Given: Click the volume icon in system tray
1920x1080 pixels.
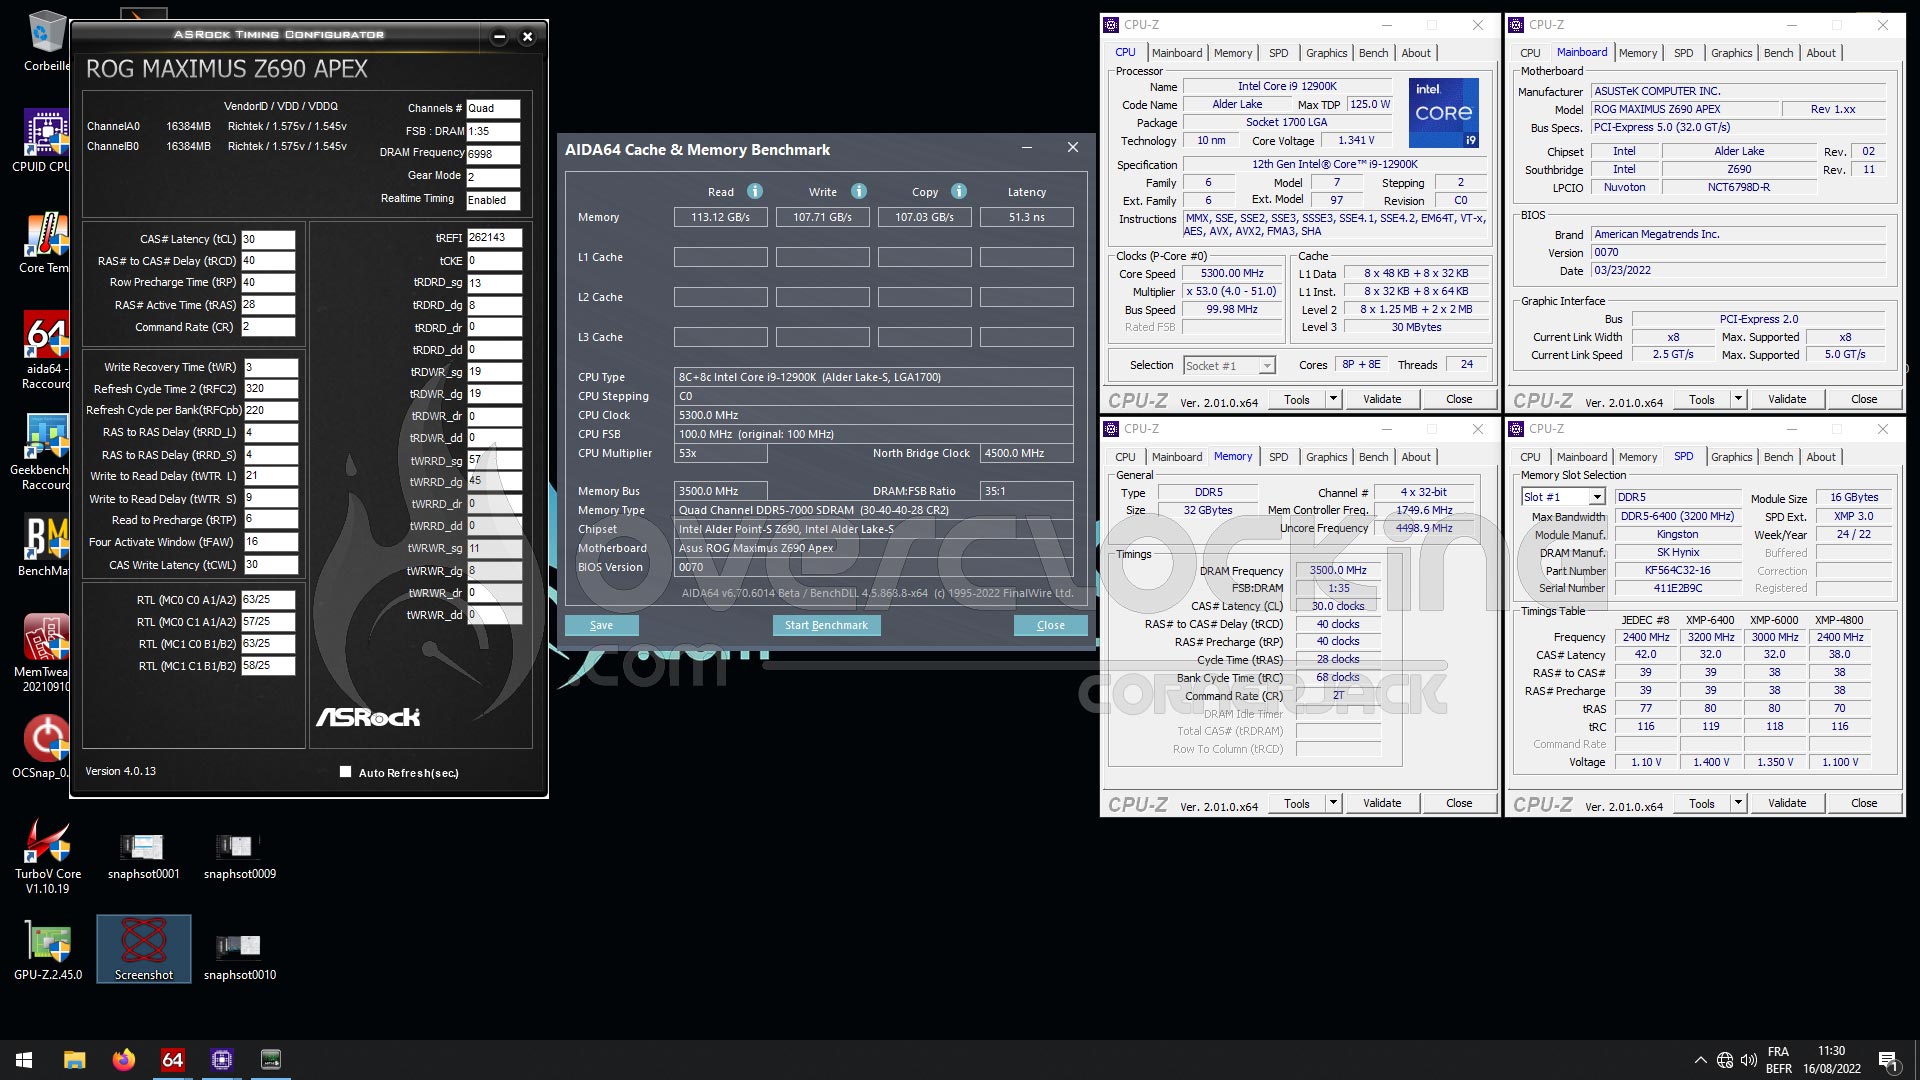Looking at the screenshot, I should 1748,1060.
